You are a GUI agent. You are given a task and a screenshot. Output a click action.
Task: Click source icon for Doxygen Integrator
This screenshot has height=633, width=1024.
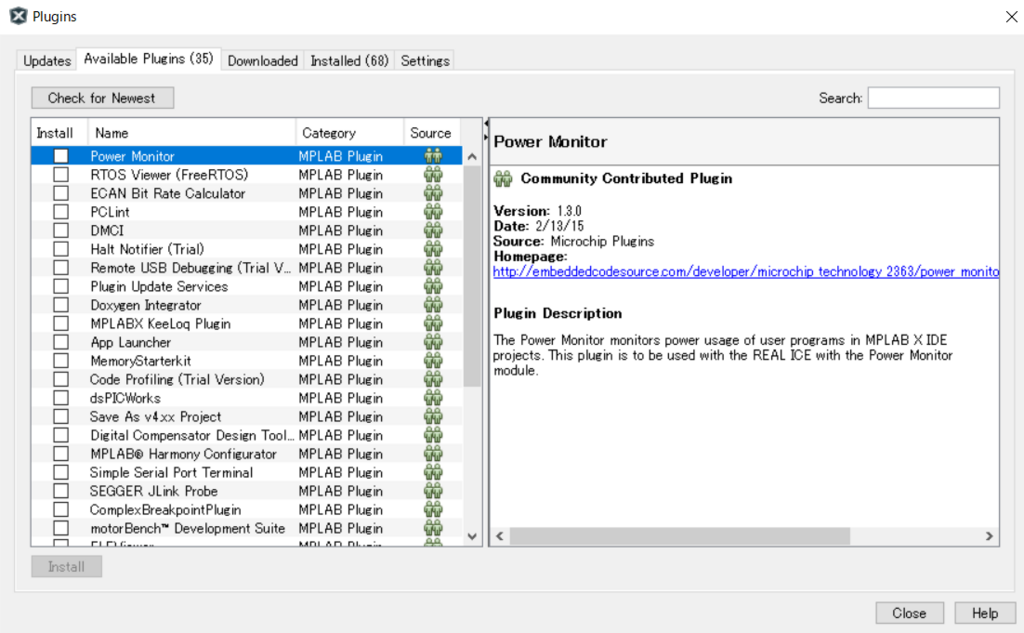pos(433,305)
